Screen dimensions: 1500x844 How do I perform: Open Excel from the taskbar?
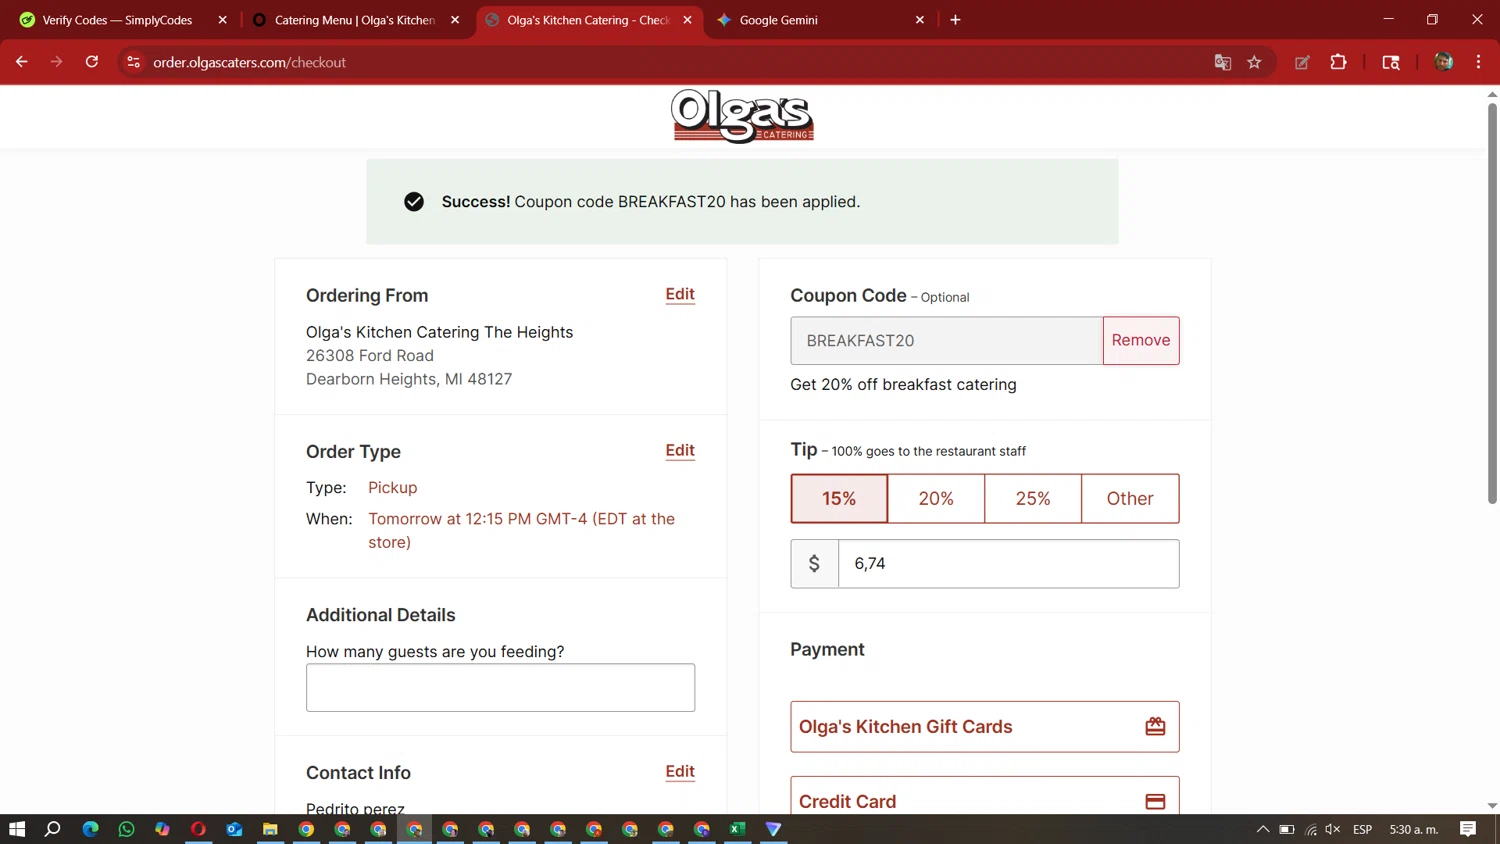[x=738, y=829]
